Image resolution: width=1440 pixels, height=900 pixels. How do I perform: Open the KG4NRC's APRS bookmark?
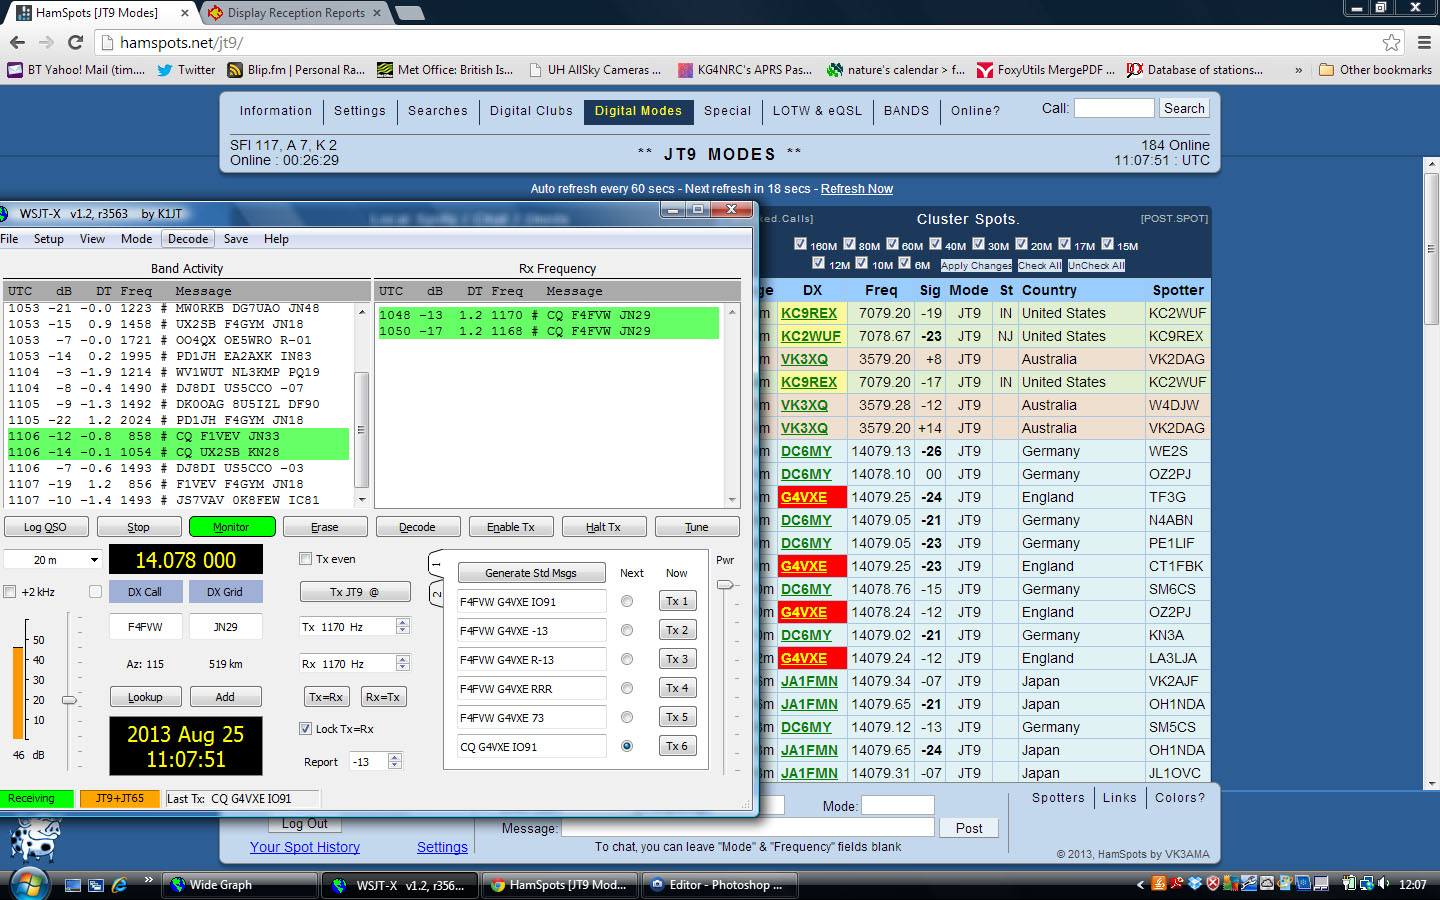(745, 70)
